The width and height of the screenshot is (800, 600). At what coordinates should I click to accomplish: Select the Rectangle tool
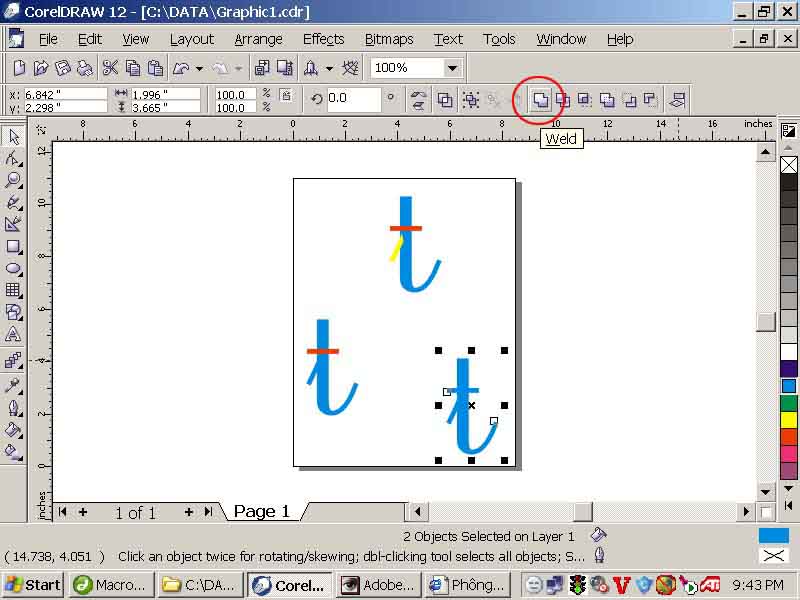point(13,246)
